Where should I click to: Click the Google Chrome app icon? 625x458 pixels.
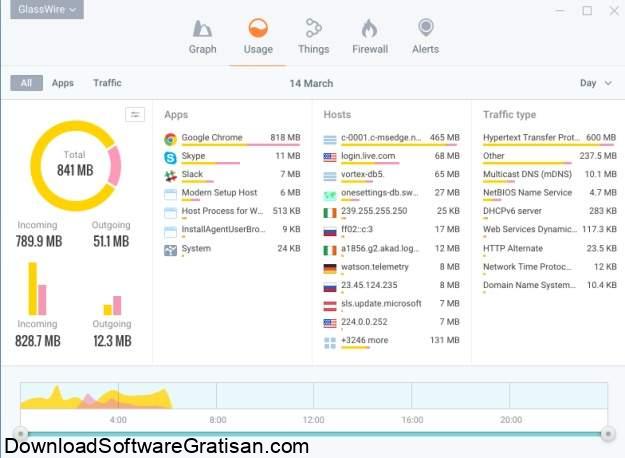point(171,139)
